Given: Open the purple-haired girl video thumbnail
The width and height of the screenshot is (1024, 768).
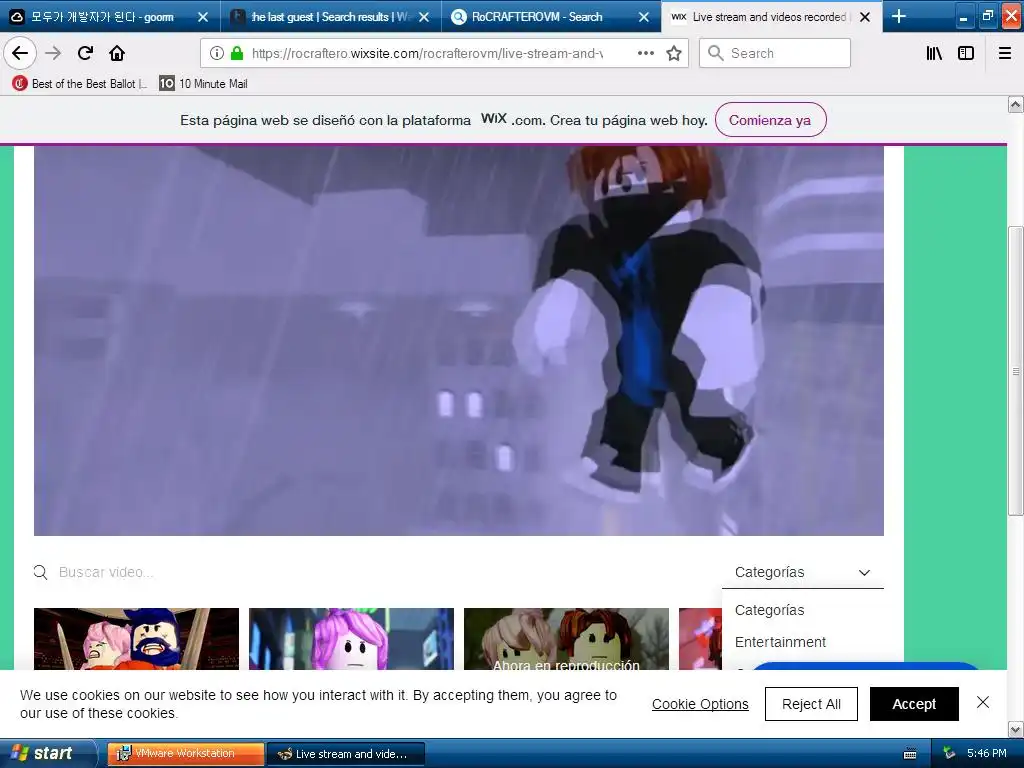Looking at the screenshot, I should click(x=351, y=639).
